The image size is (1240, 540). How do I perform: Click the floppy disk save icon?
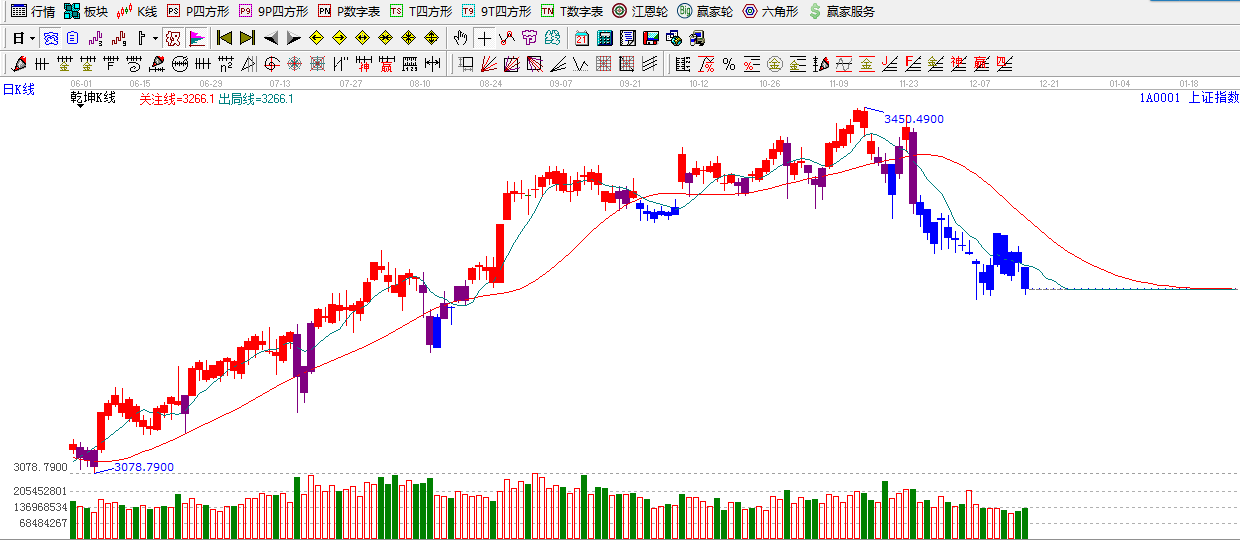tap(651, 38)
